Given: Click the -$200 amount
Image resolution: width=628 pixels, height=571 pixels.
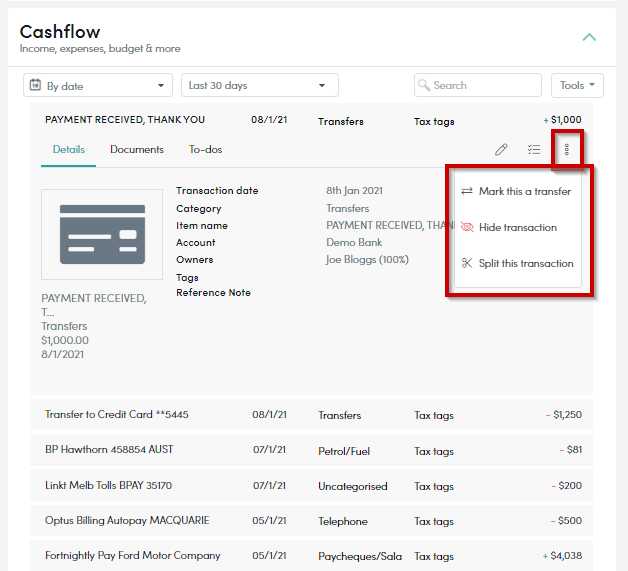Looking at the screenshot, I should (x=567, y=486).
